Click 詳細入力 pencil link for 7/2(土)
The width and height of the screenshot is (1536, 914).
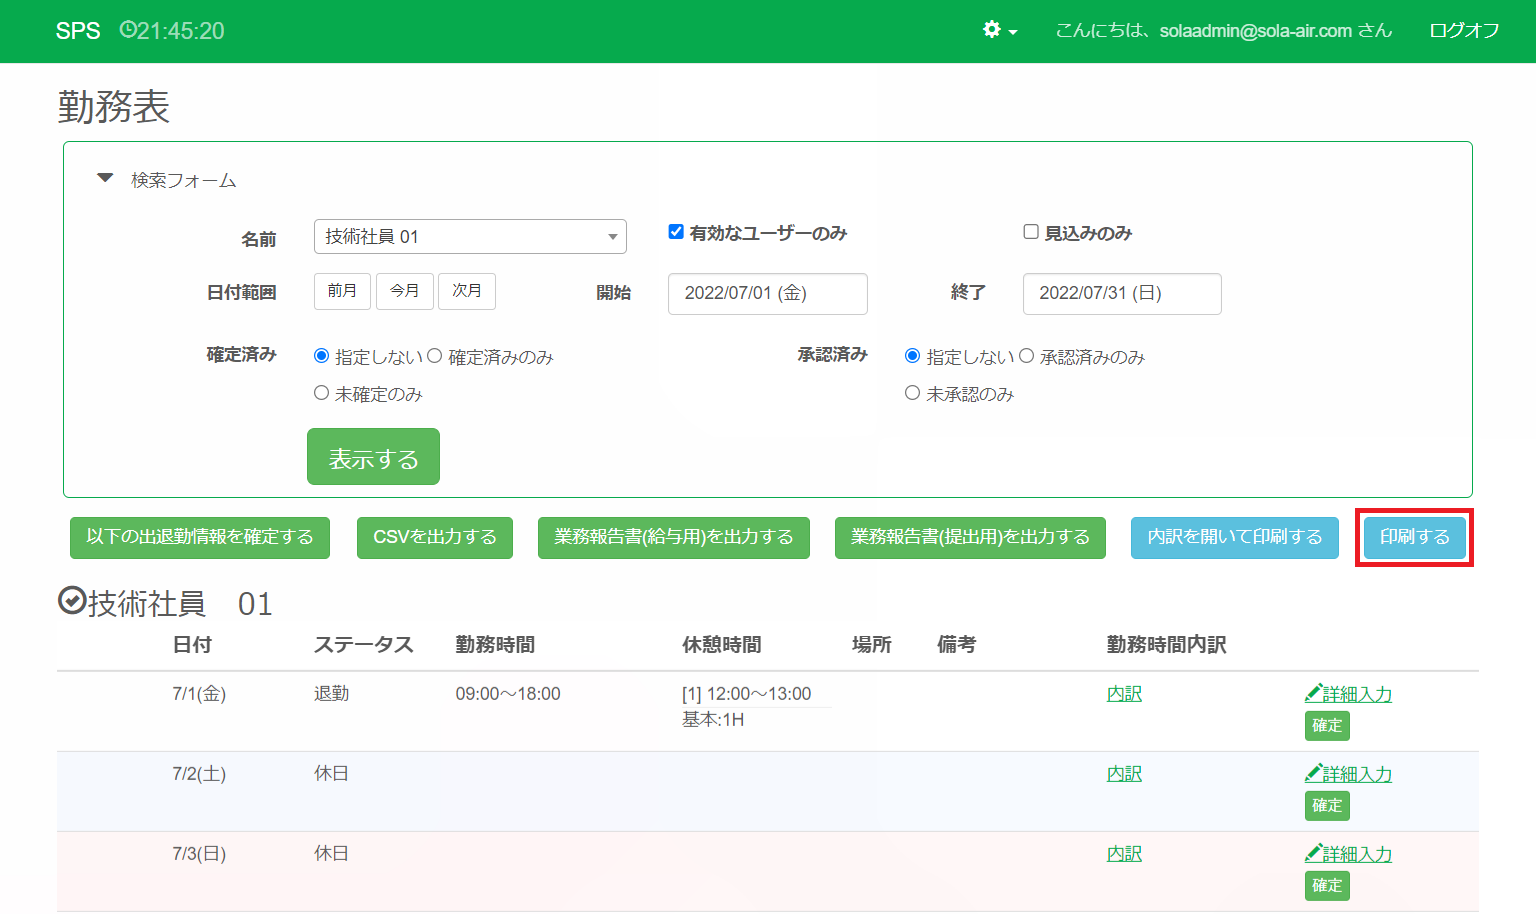click(1348, 774)
